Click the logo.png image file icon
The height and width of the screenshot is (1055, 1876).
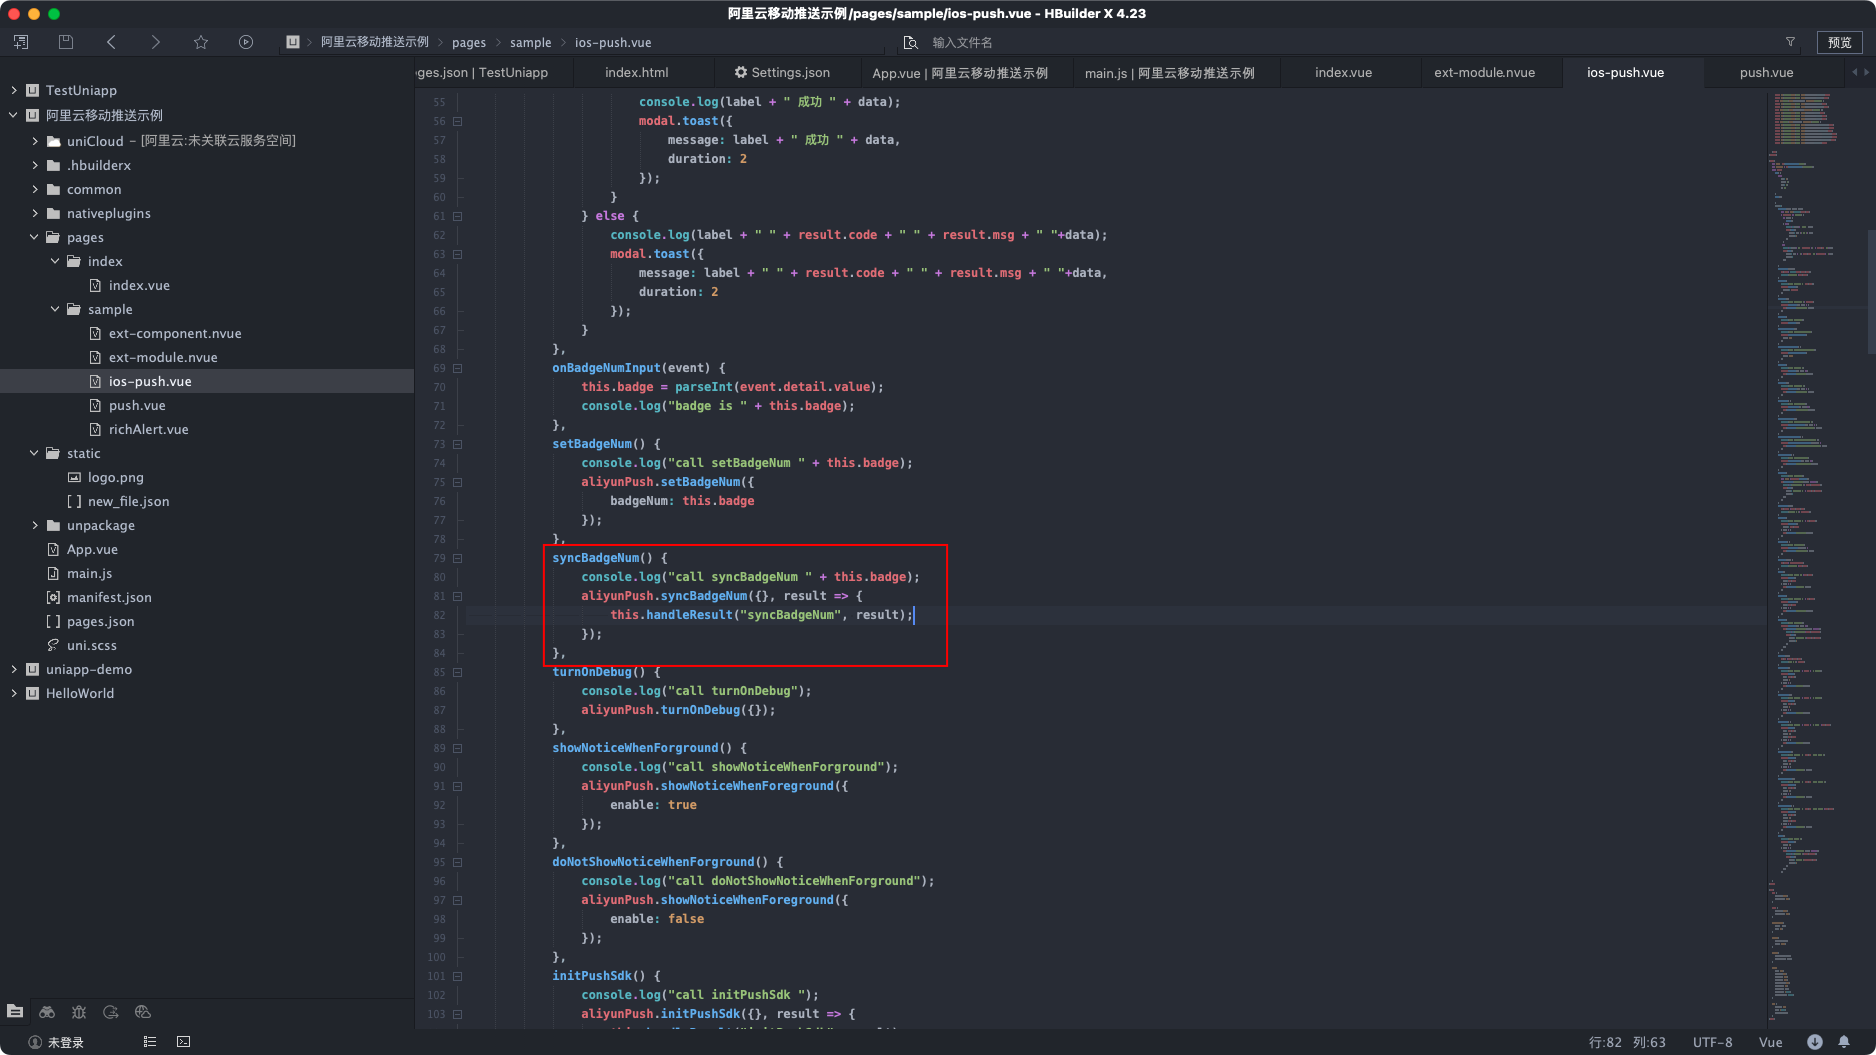coord(74,477)
